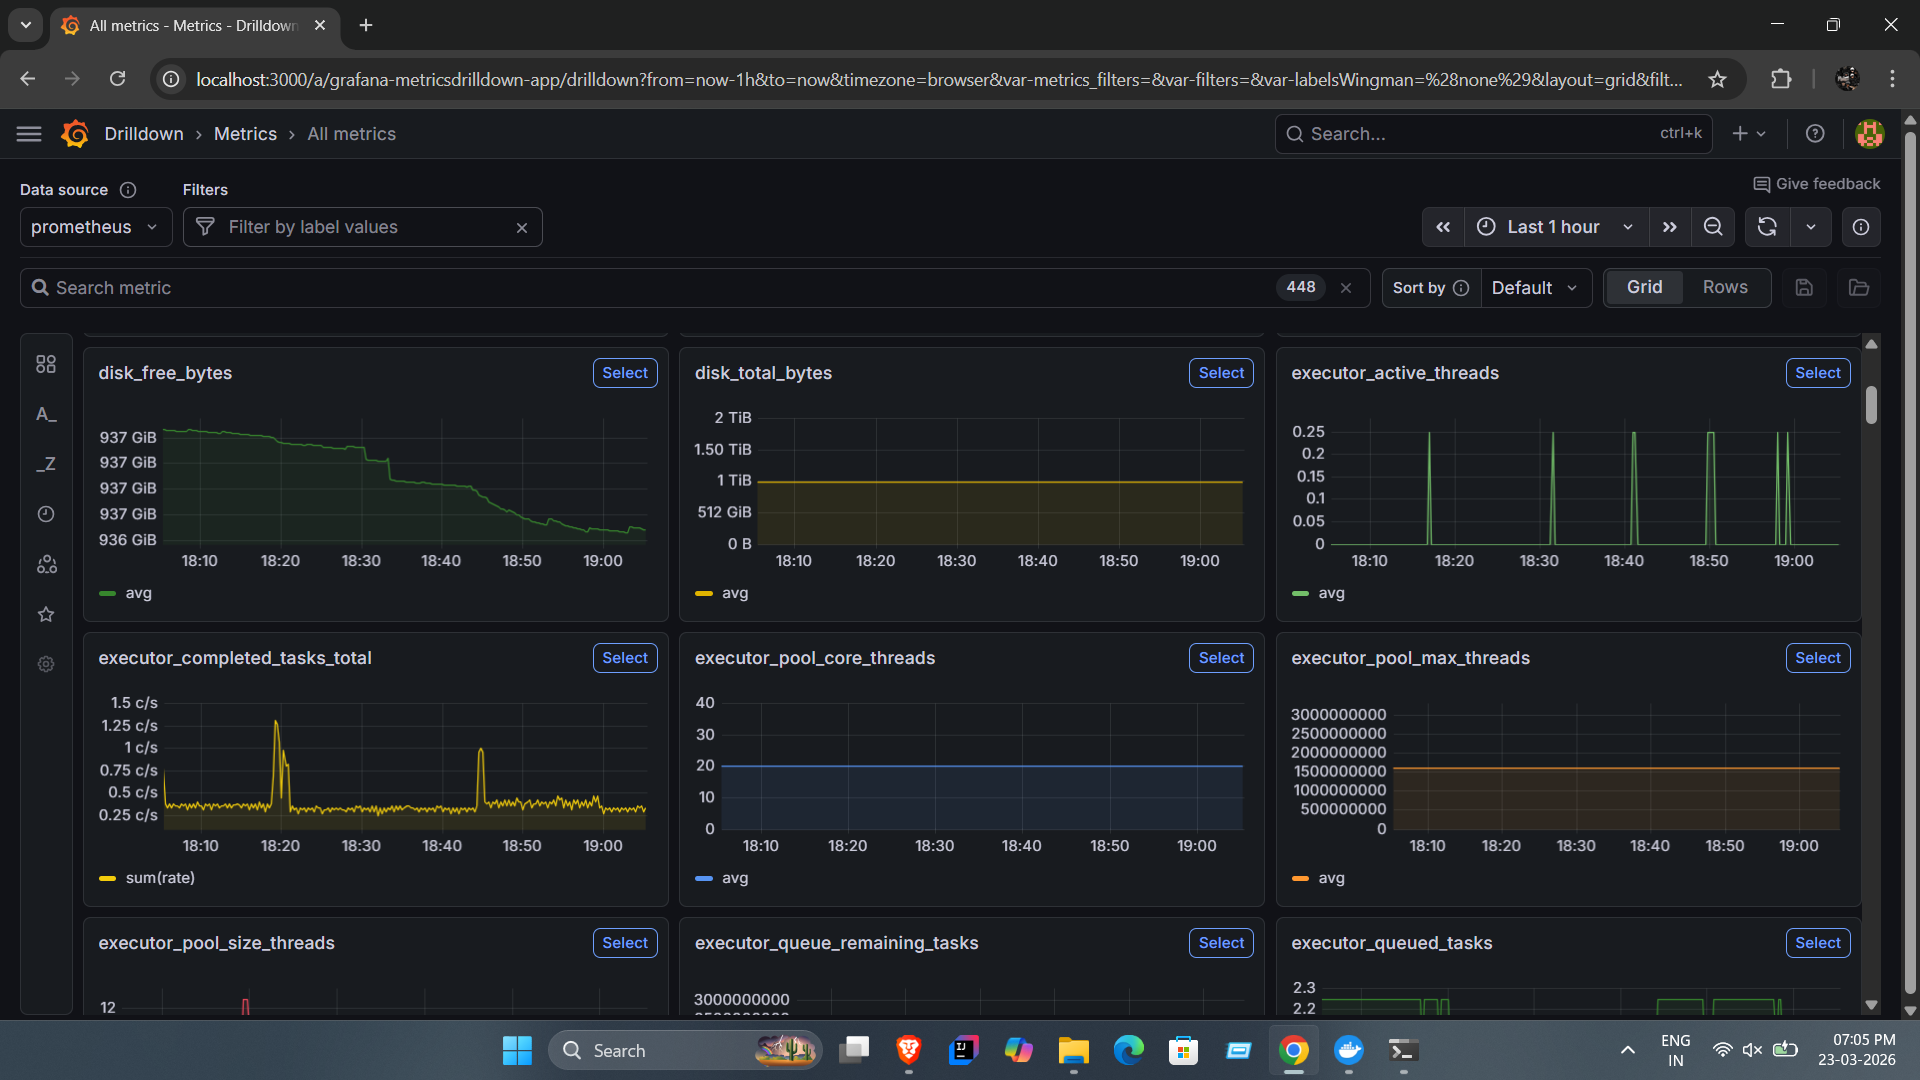Viewport: 1920px width, 1080px height.
Task: Open the suffix filters (_Z) sidebar icon
Action: tap(46, 464)
